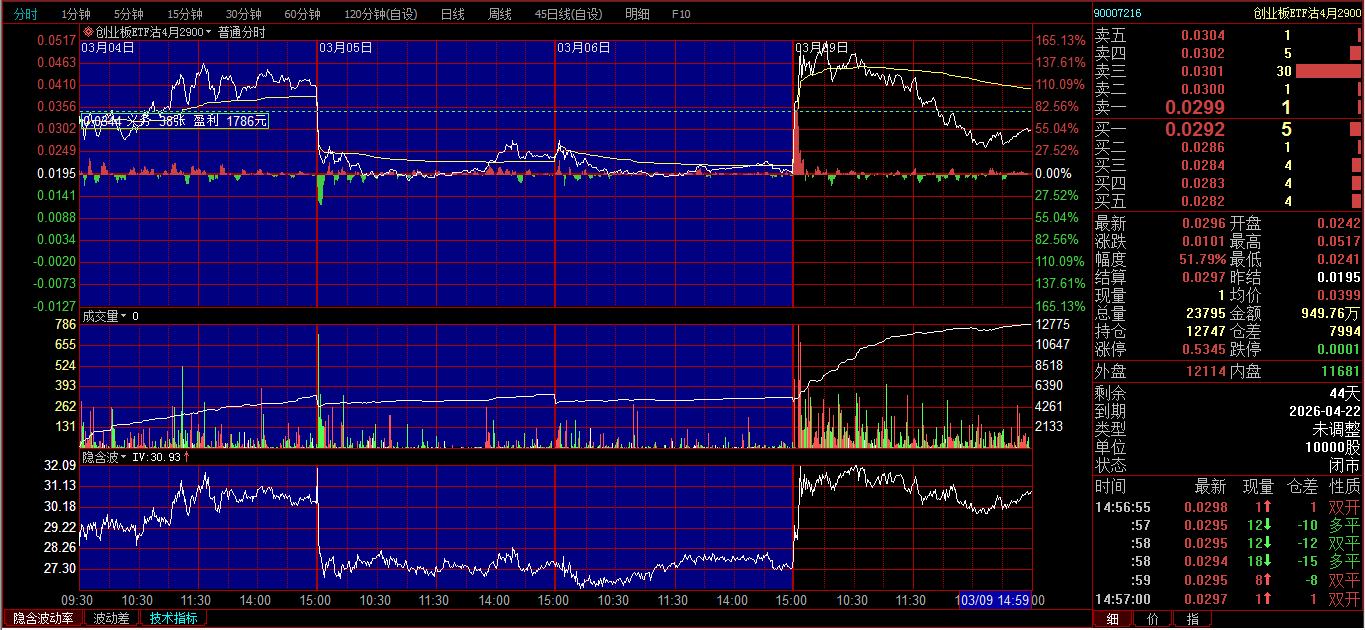Screen dimensions: 1365x630
Task: Select the 技术指标 bottom tab
Action: tap(174, 618)
